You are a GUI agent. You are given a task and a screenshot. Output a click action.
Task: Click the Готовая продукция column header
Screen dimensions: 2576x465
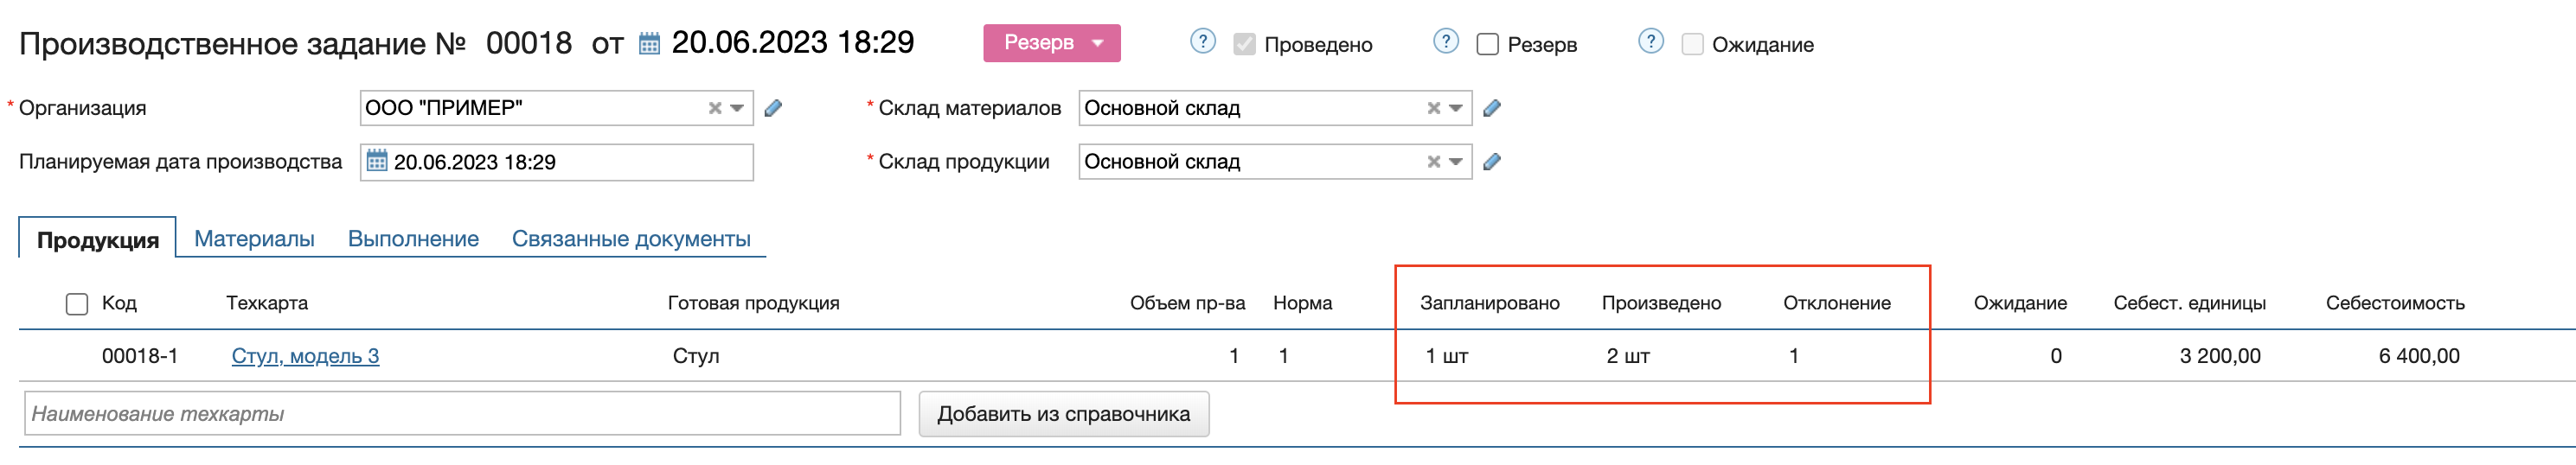pyautogui.click(x=754, y=303)
